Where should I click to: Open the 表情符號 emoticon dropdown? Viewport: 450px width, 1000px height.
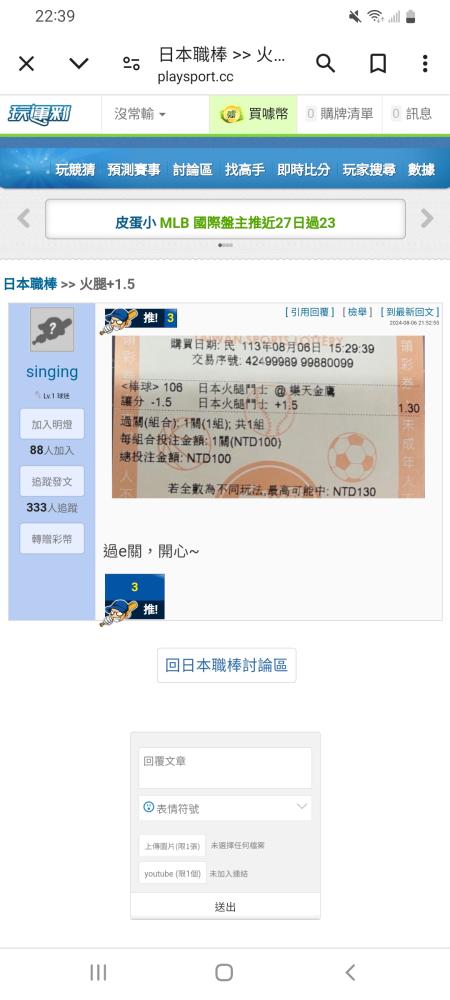(225, 807)
